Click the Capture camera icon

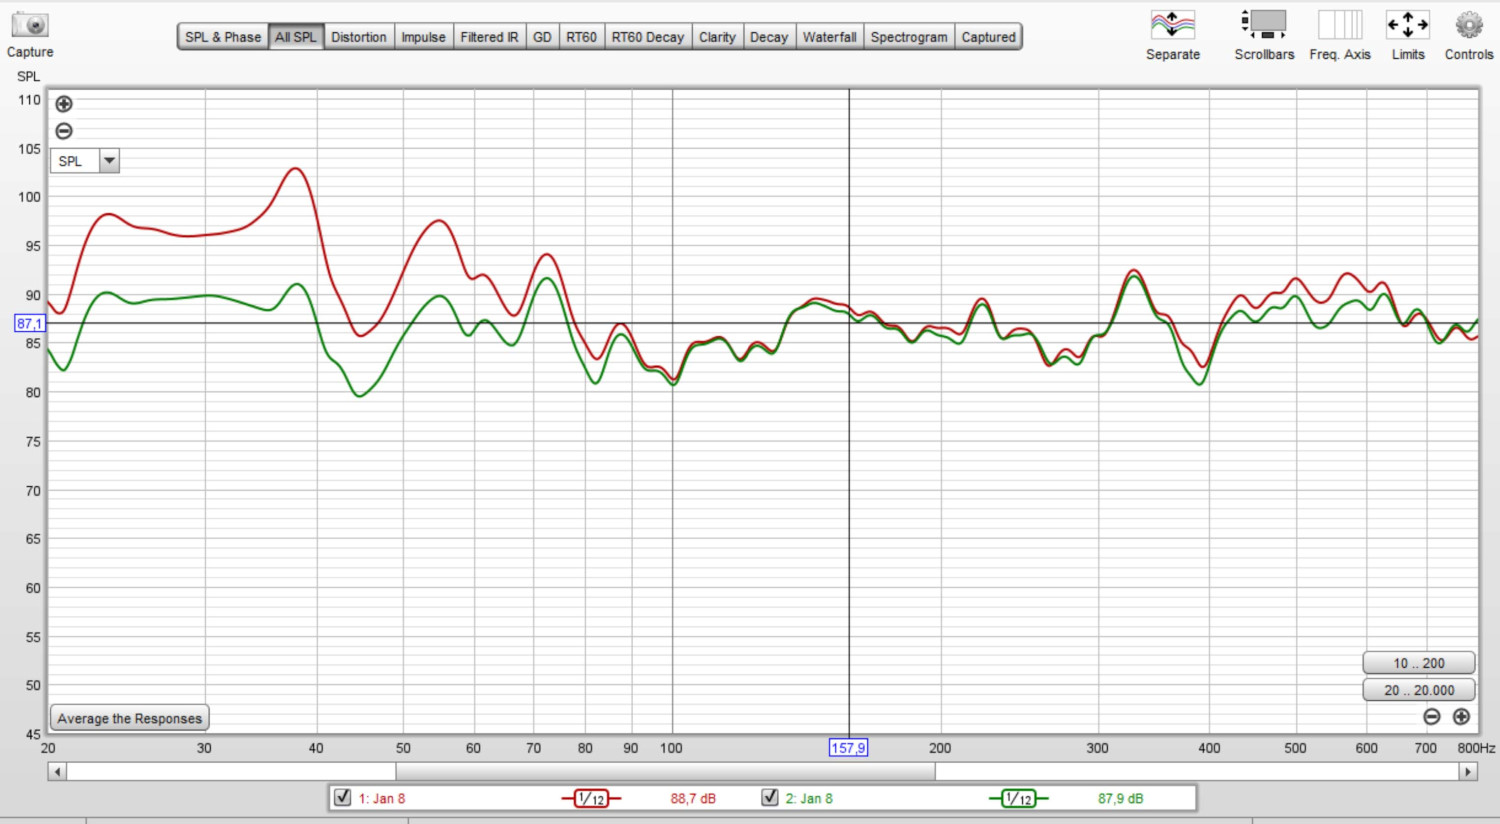coord(30,25)
